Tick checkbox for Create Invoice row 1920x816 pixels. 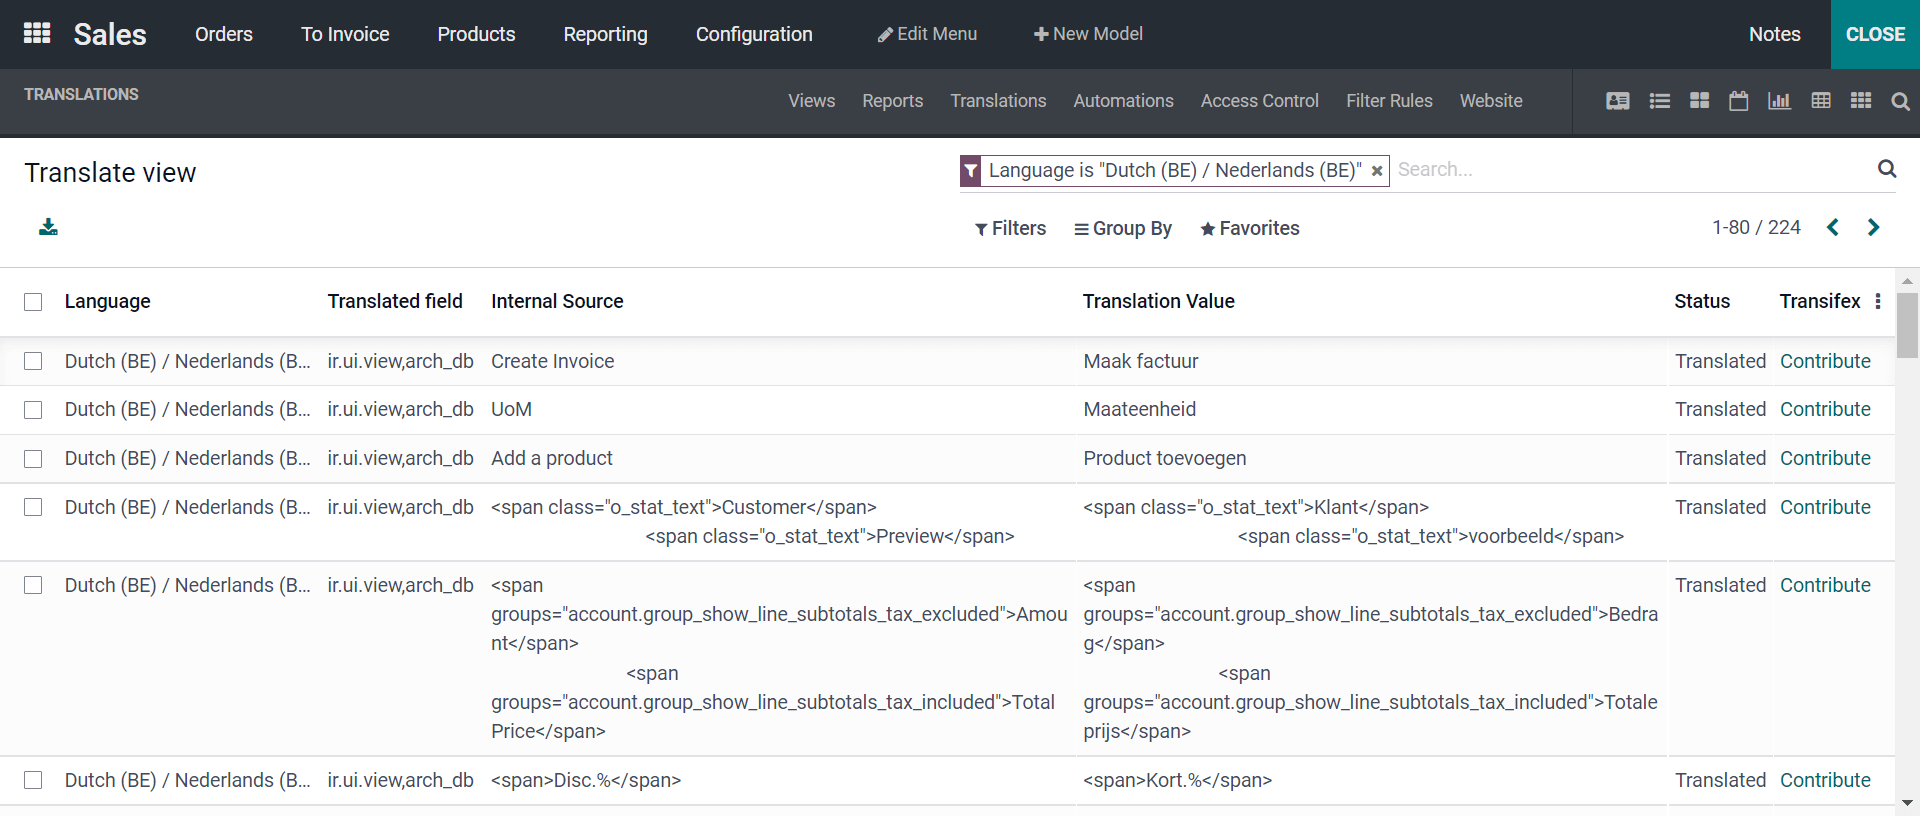click(x=33, y=361)
